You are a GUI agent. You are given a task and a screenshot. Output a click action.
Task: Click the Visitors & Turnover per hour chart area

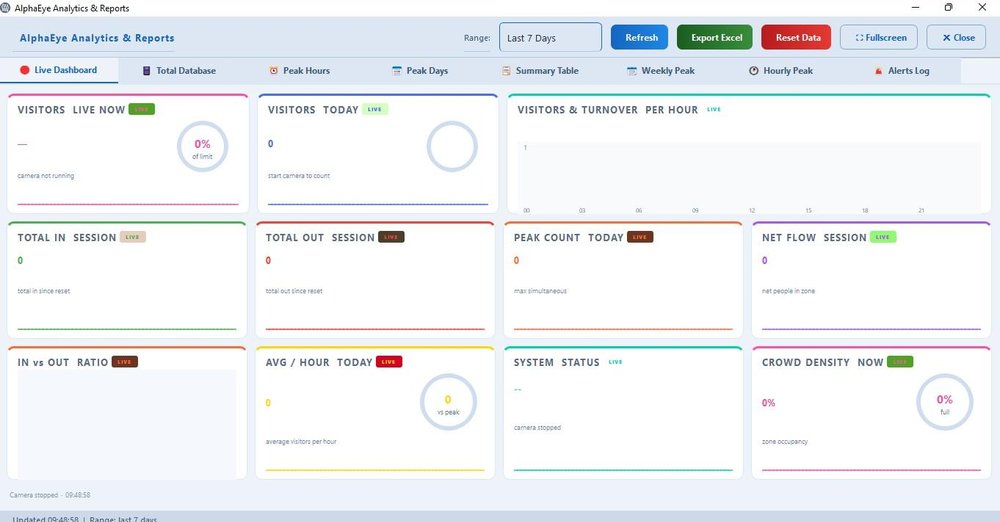(749, 177)
